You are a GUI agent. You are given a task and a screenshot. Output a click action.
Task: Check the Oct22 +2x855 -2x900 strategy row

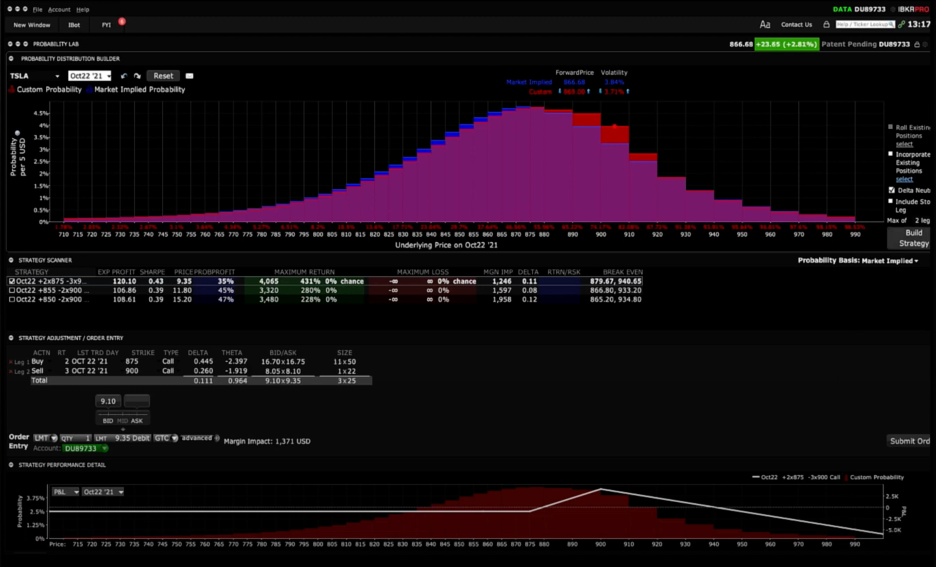click(12, 290)
